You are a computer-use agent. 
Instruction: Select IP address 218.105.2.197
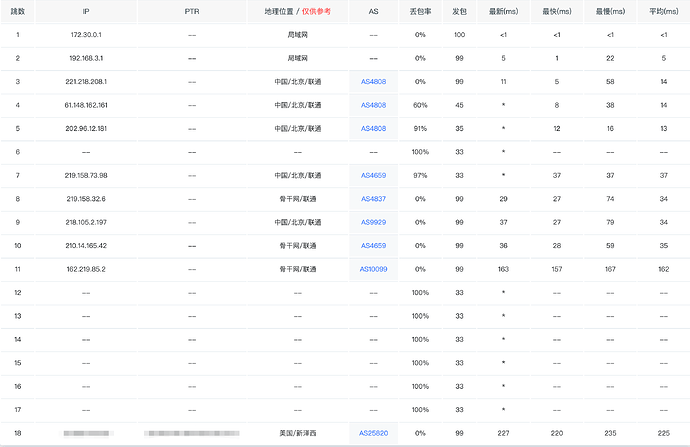tap(86, 222)
